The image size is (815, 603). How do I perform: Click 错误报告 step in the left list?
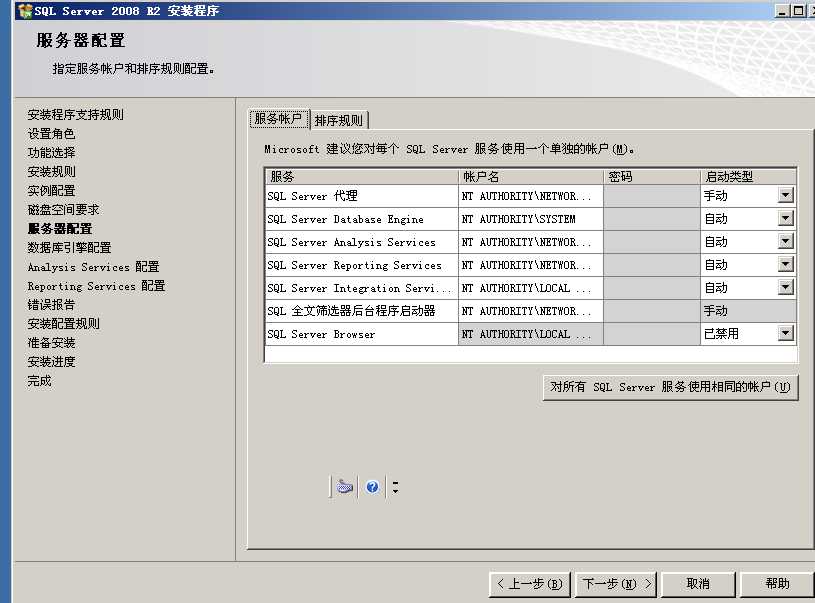point(51,305)
